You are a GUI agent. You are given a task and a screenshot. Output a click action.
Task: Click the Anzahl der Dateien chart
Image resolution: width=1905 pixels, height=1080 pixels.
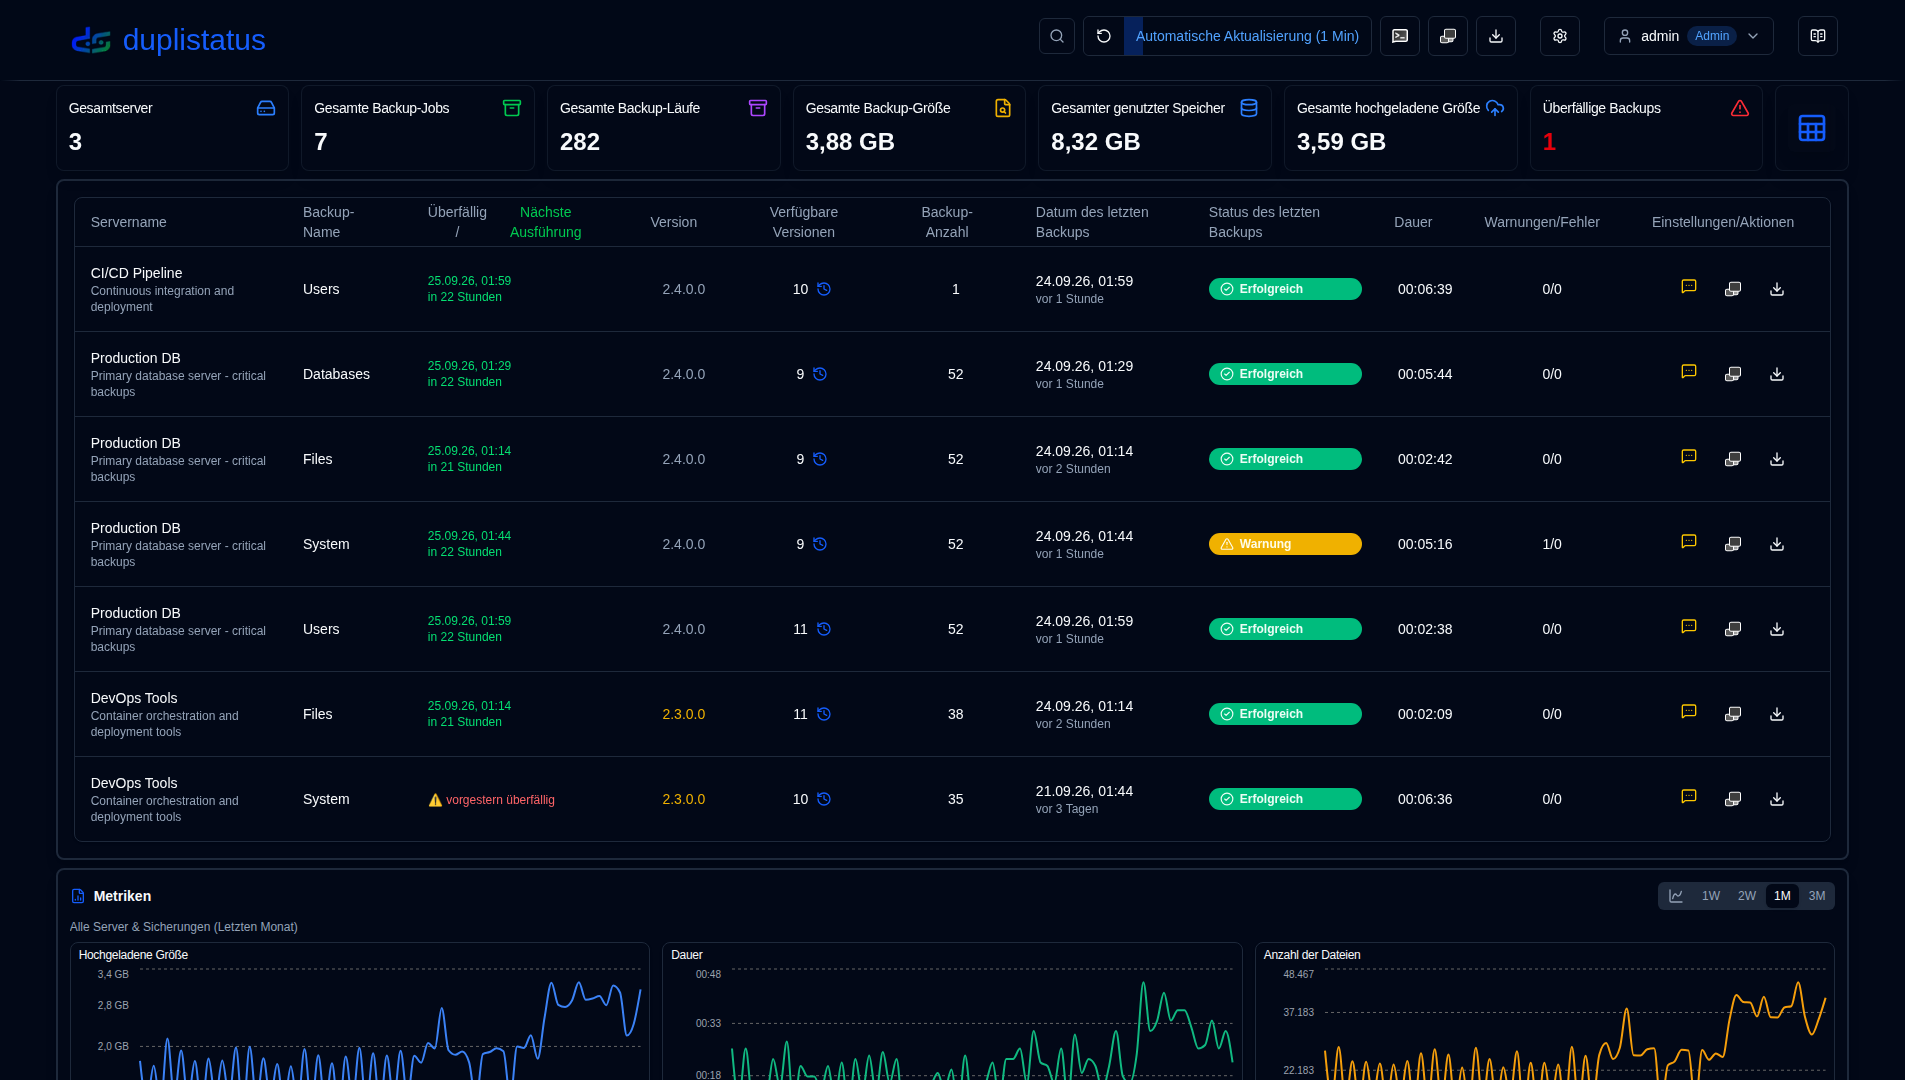pyautogui.click(x=1545, y=1012)
